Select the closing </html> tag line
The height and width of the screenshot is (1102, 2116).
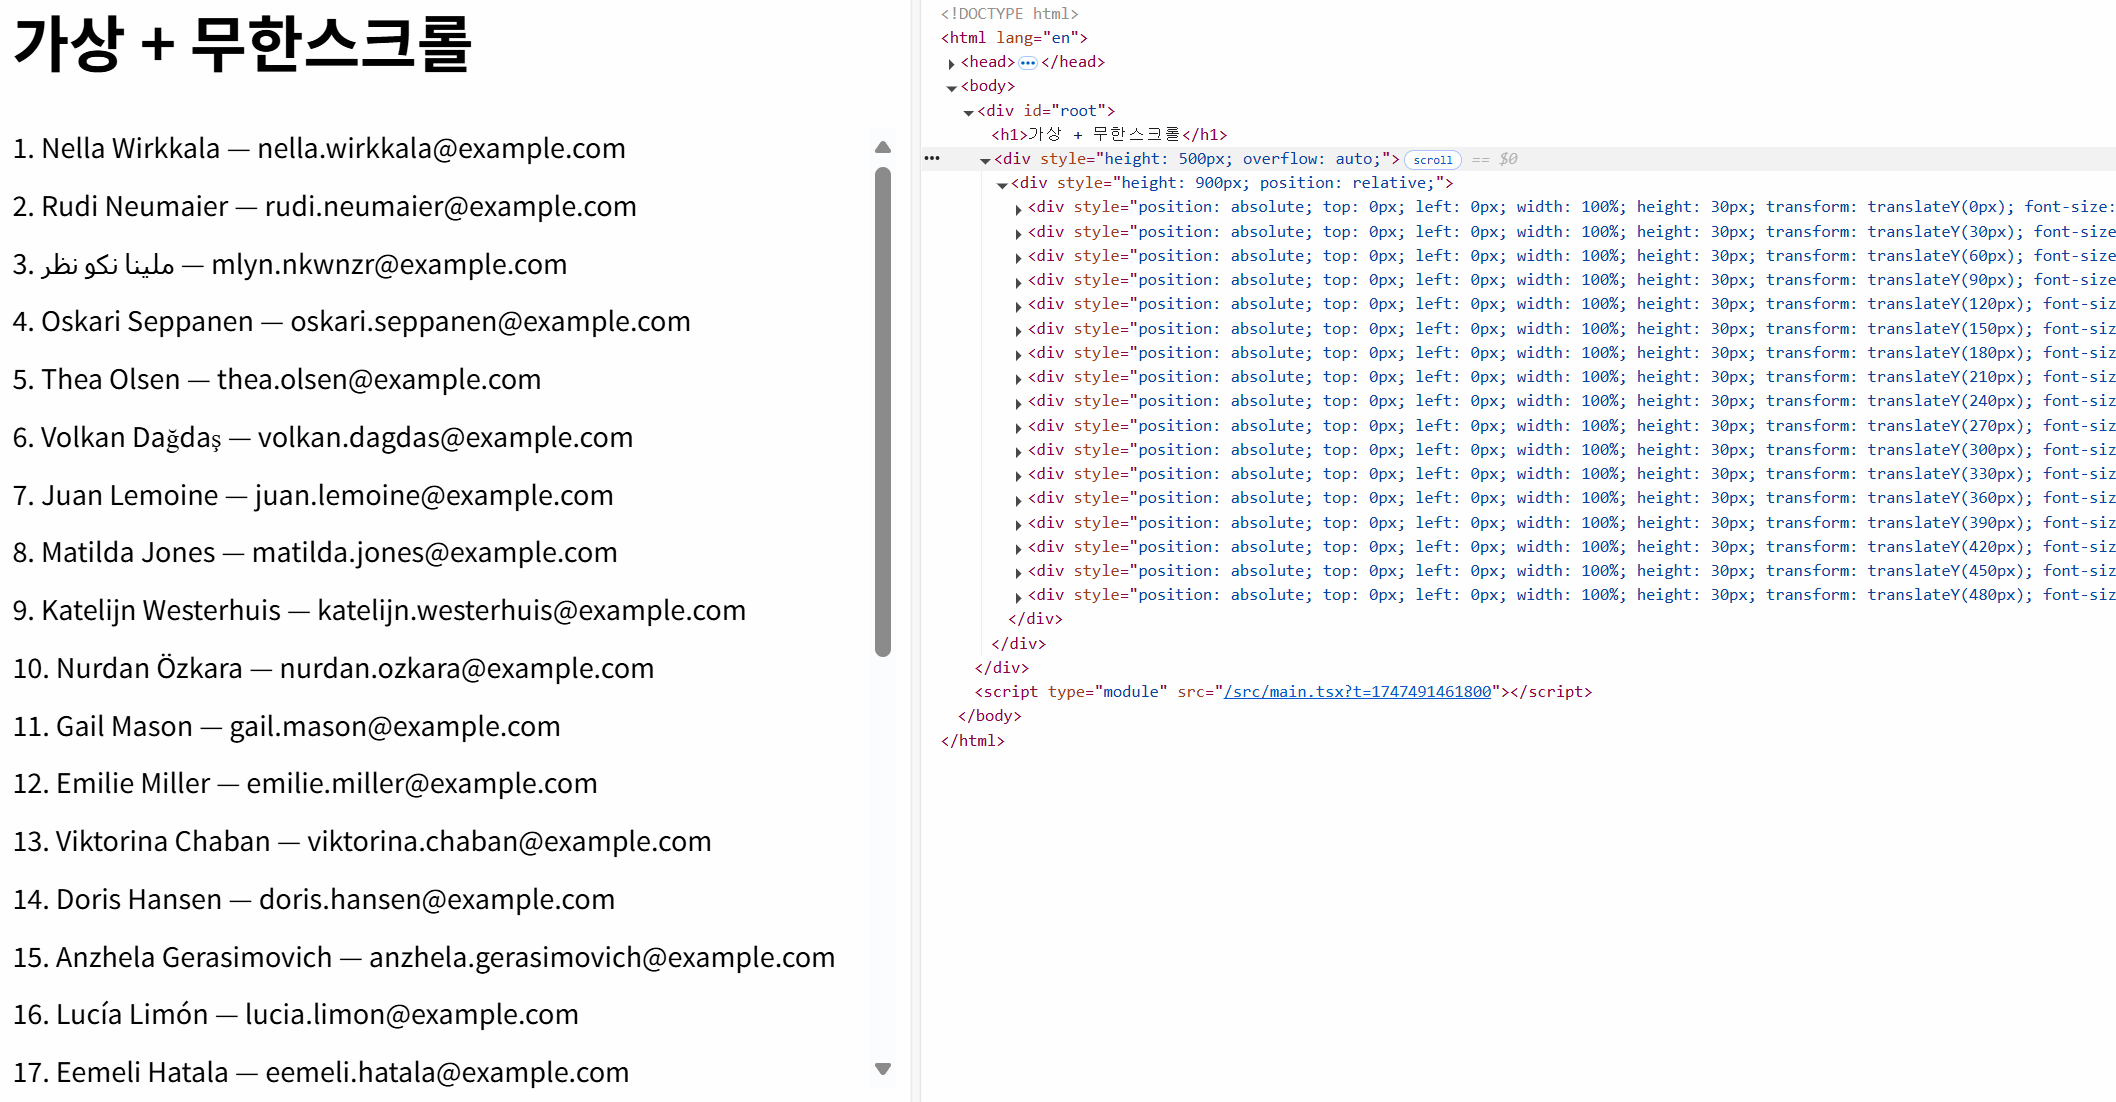[973, 741]
